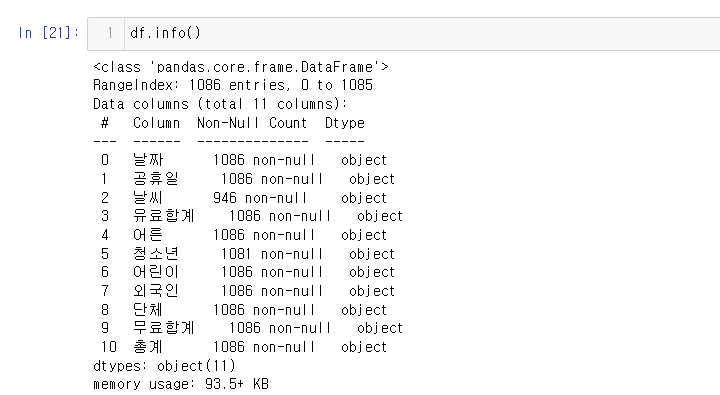Select column name 어른 in row 4
This screenshot has width=720, height=395.
[x=148, y=235]
